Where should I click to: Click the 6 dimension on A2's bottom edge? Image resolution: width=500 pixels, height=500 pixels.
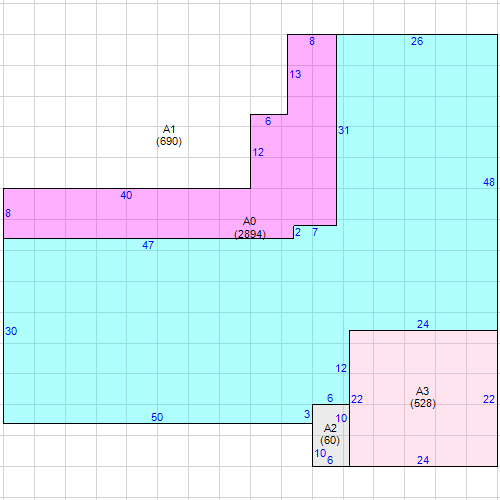click(330, 460)
